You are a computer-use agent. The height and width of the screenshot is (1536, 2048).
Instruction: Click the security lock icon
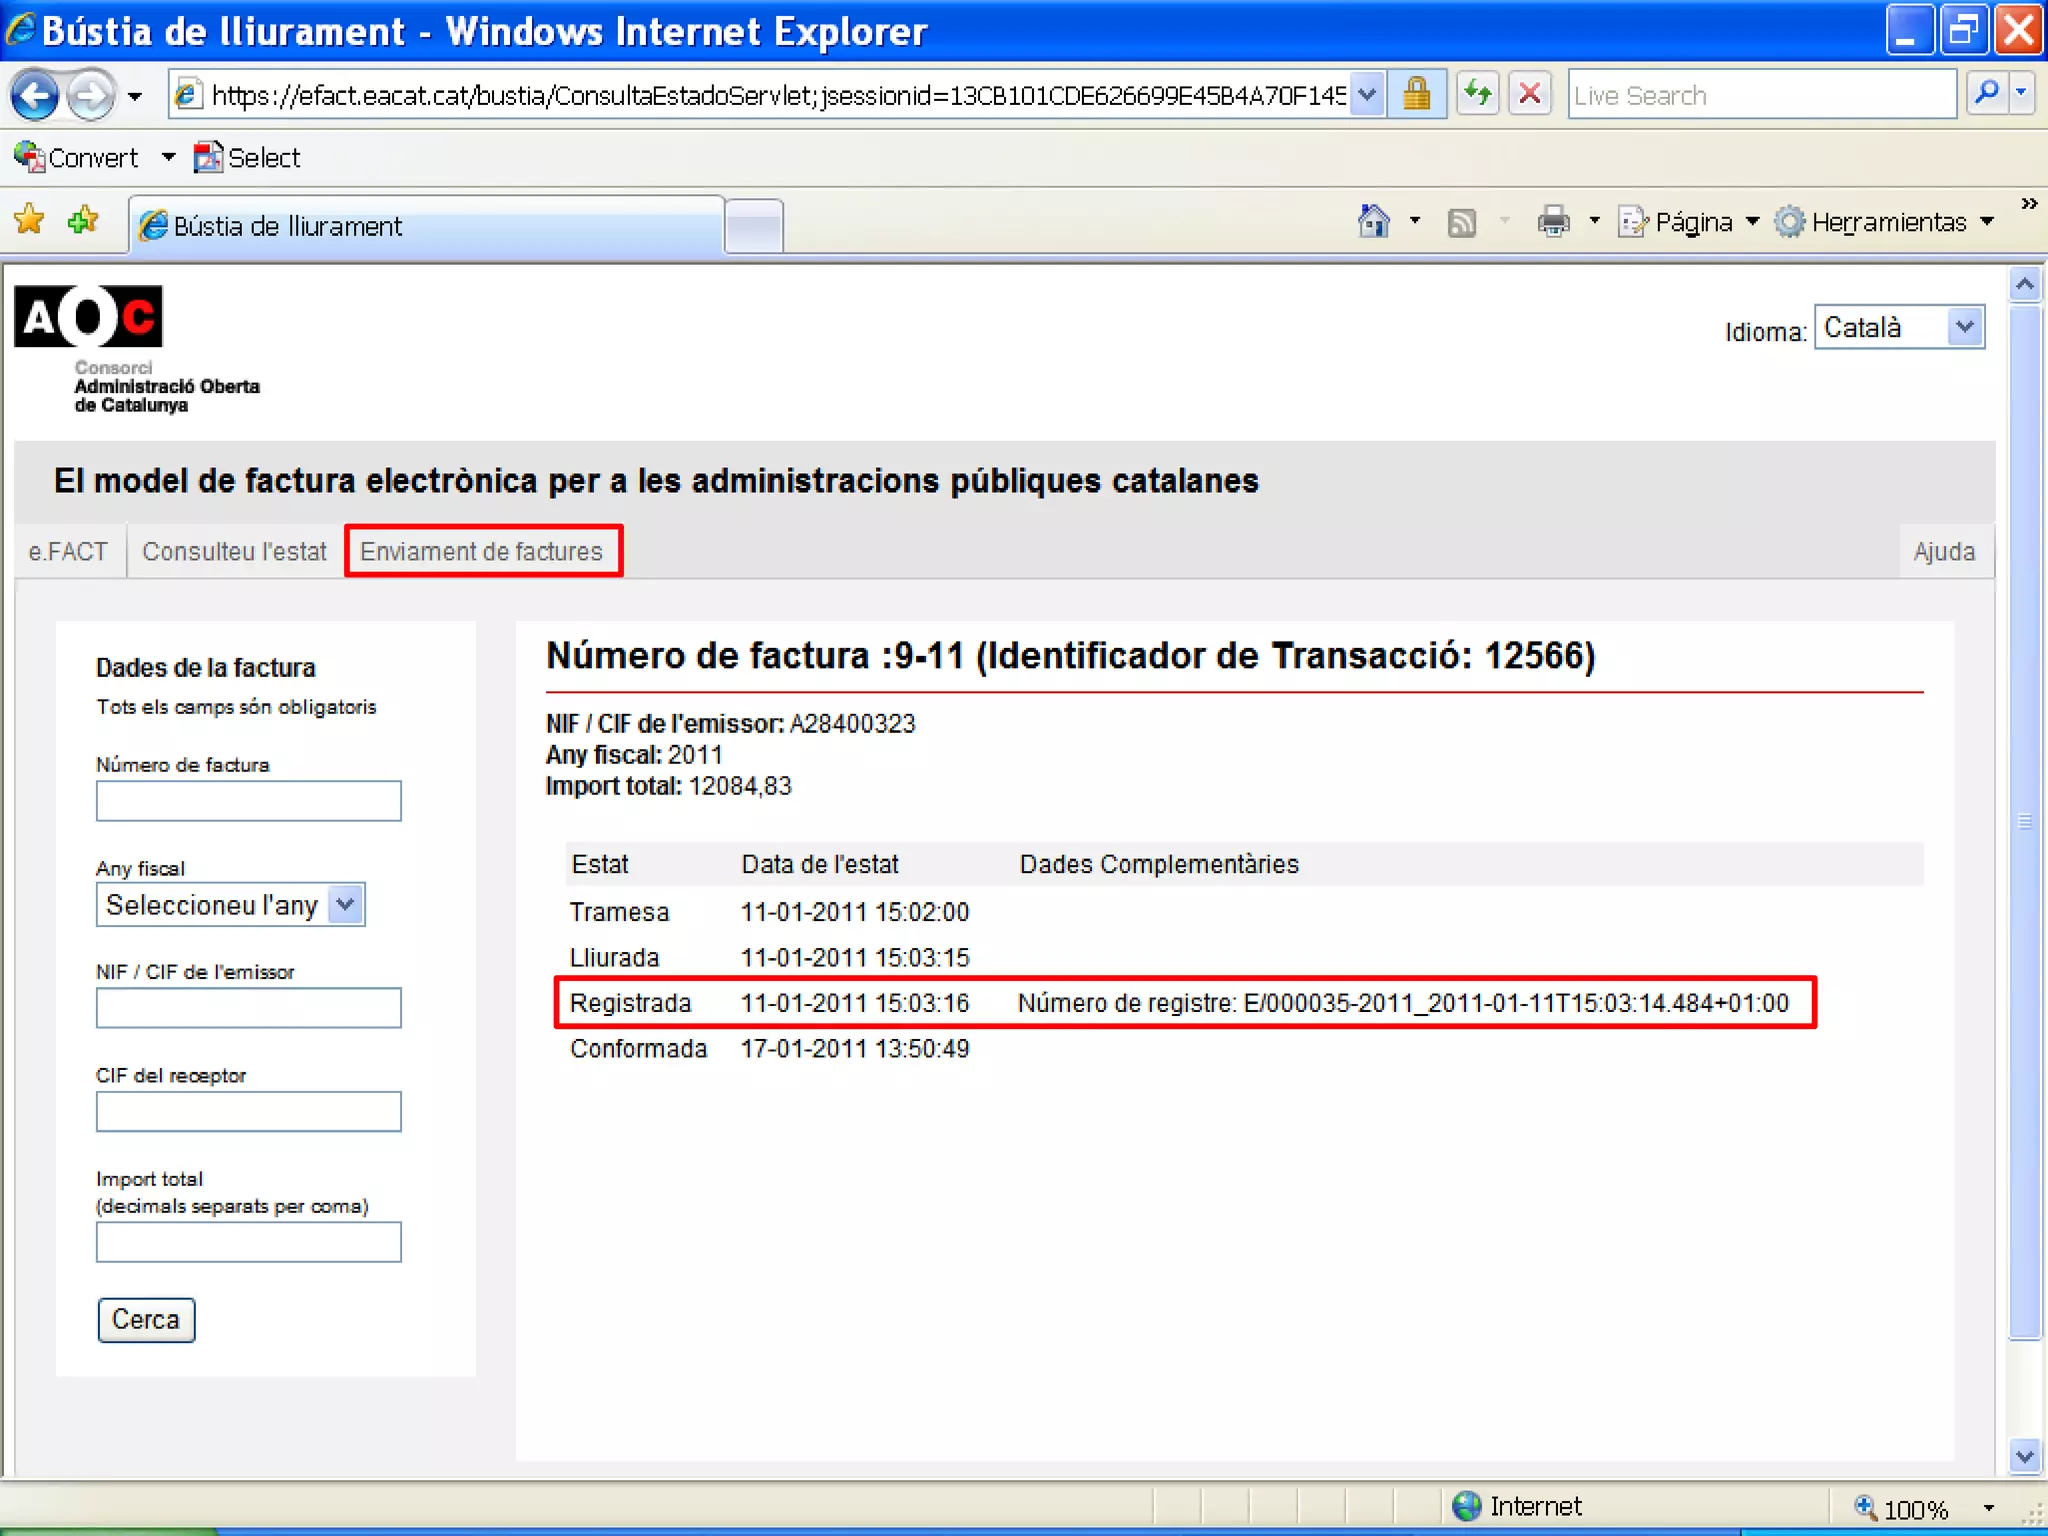pyautogui.click(x=1416, y=95)
